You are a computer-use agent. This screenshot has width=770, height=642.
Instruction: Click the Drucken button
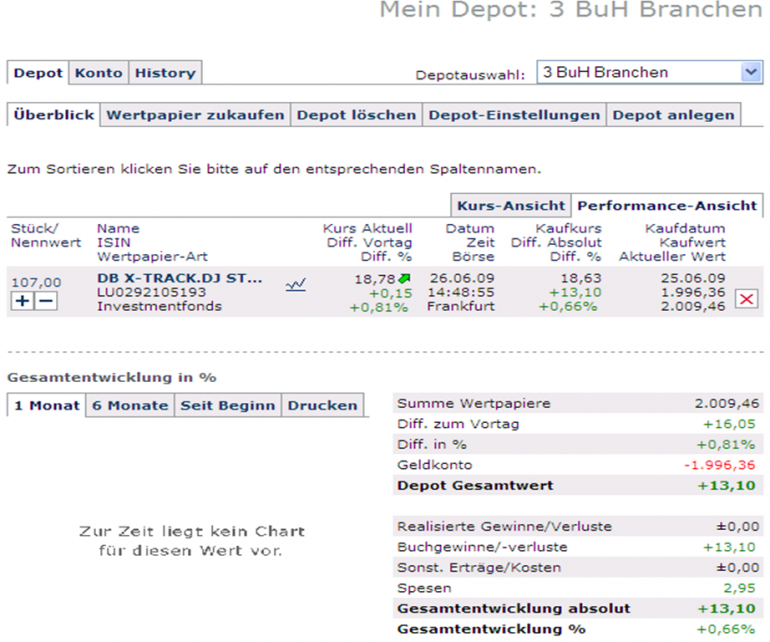(323, 405)
